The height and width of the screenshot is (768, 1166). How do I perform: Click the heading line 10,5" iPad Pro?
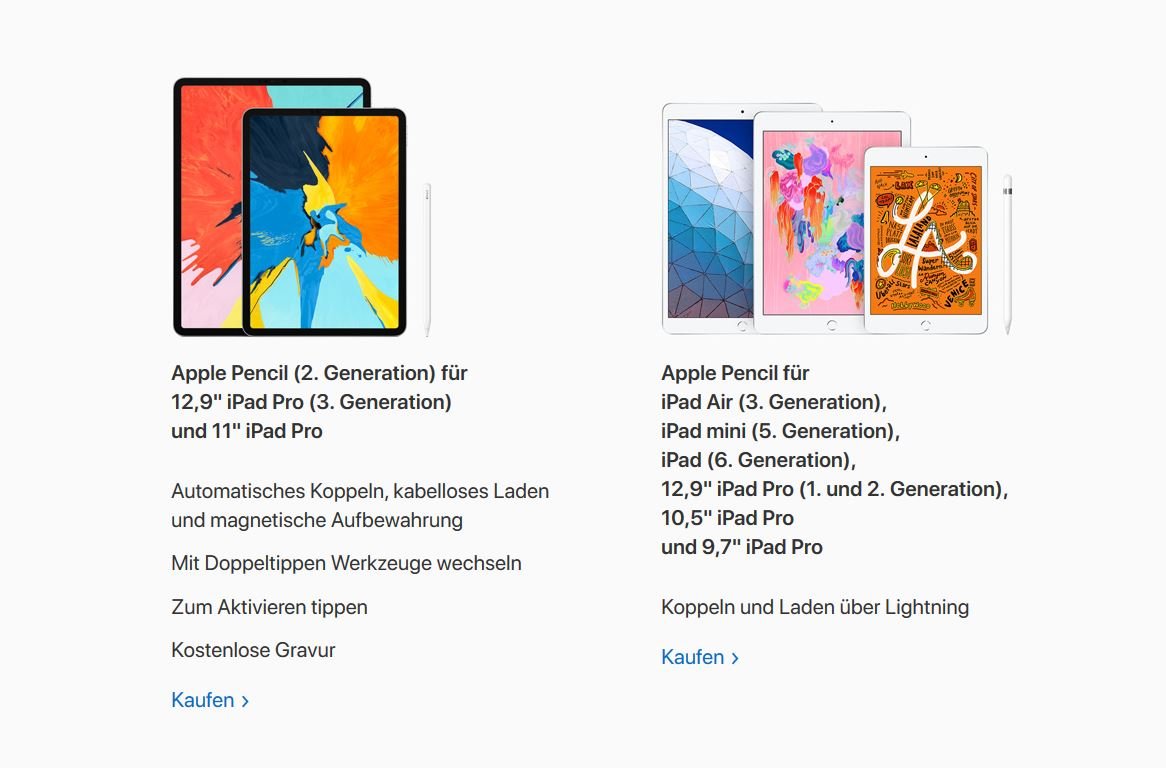pos(727,518)
